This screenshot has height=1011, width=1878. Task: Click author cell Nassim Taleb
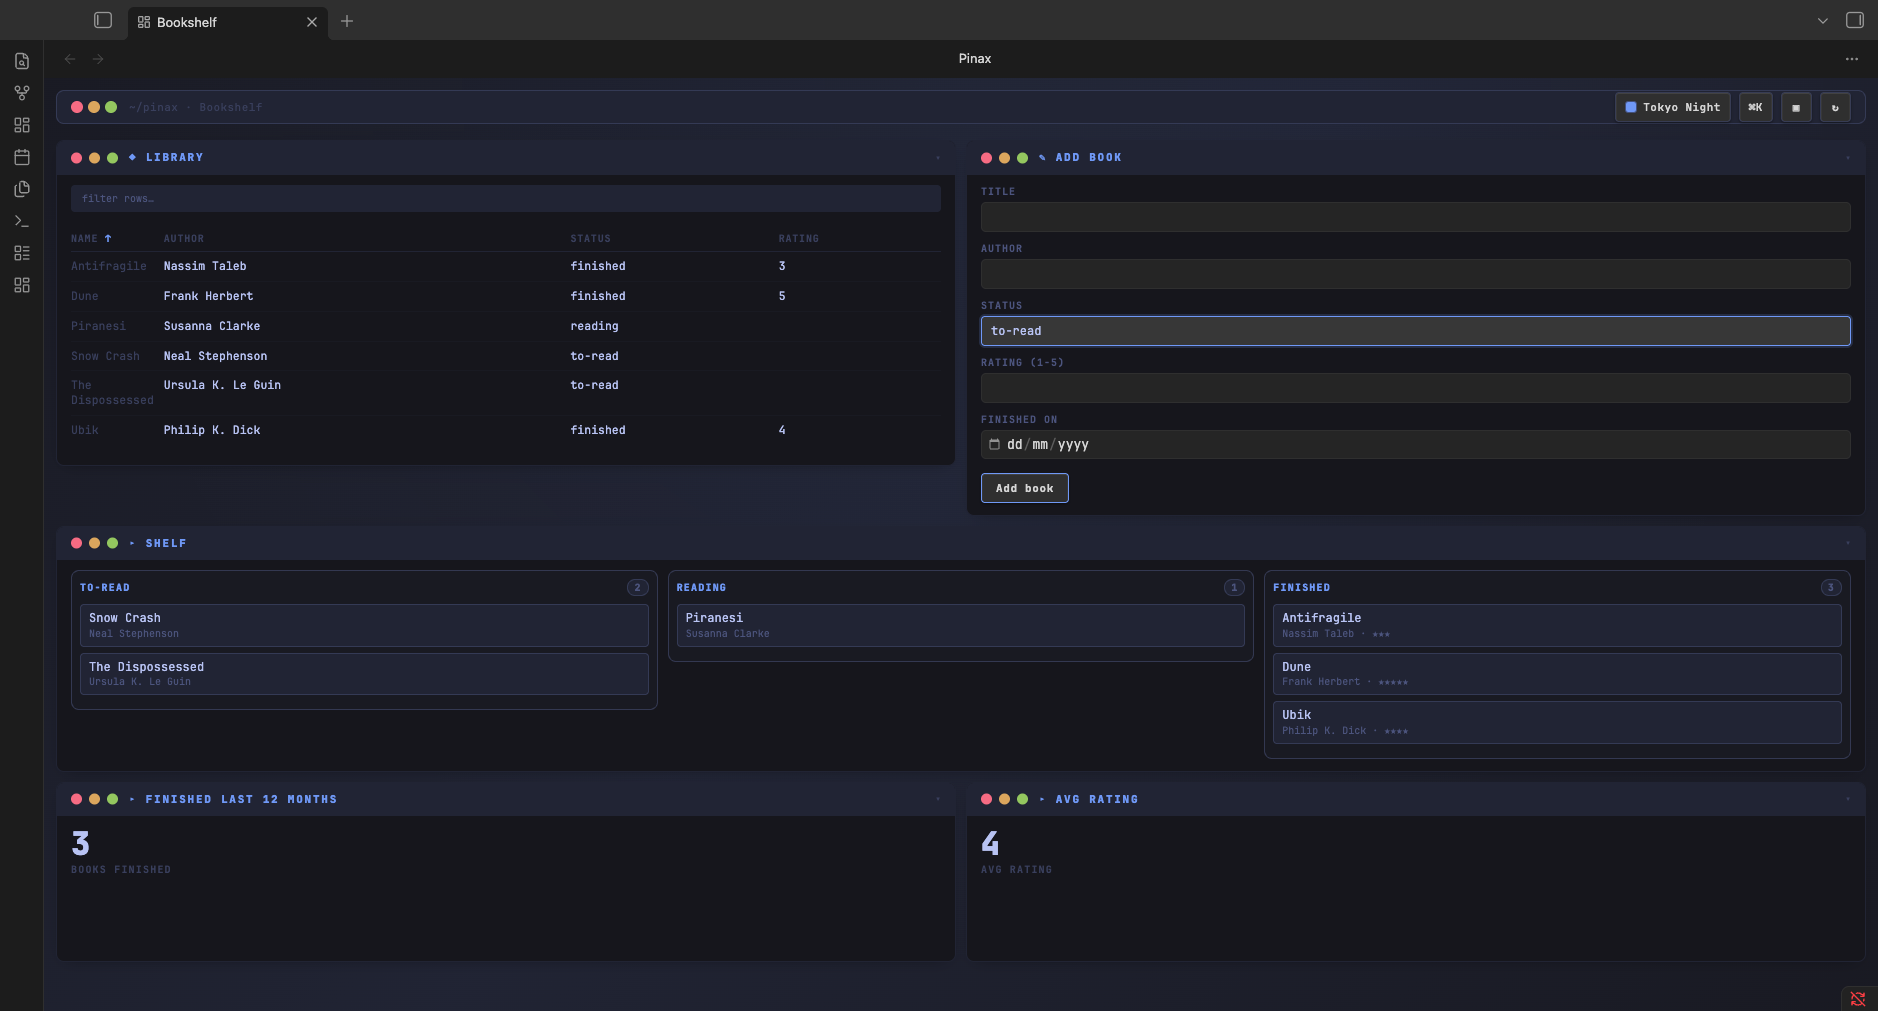[x=205, y=266]
